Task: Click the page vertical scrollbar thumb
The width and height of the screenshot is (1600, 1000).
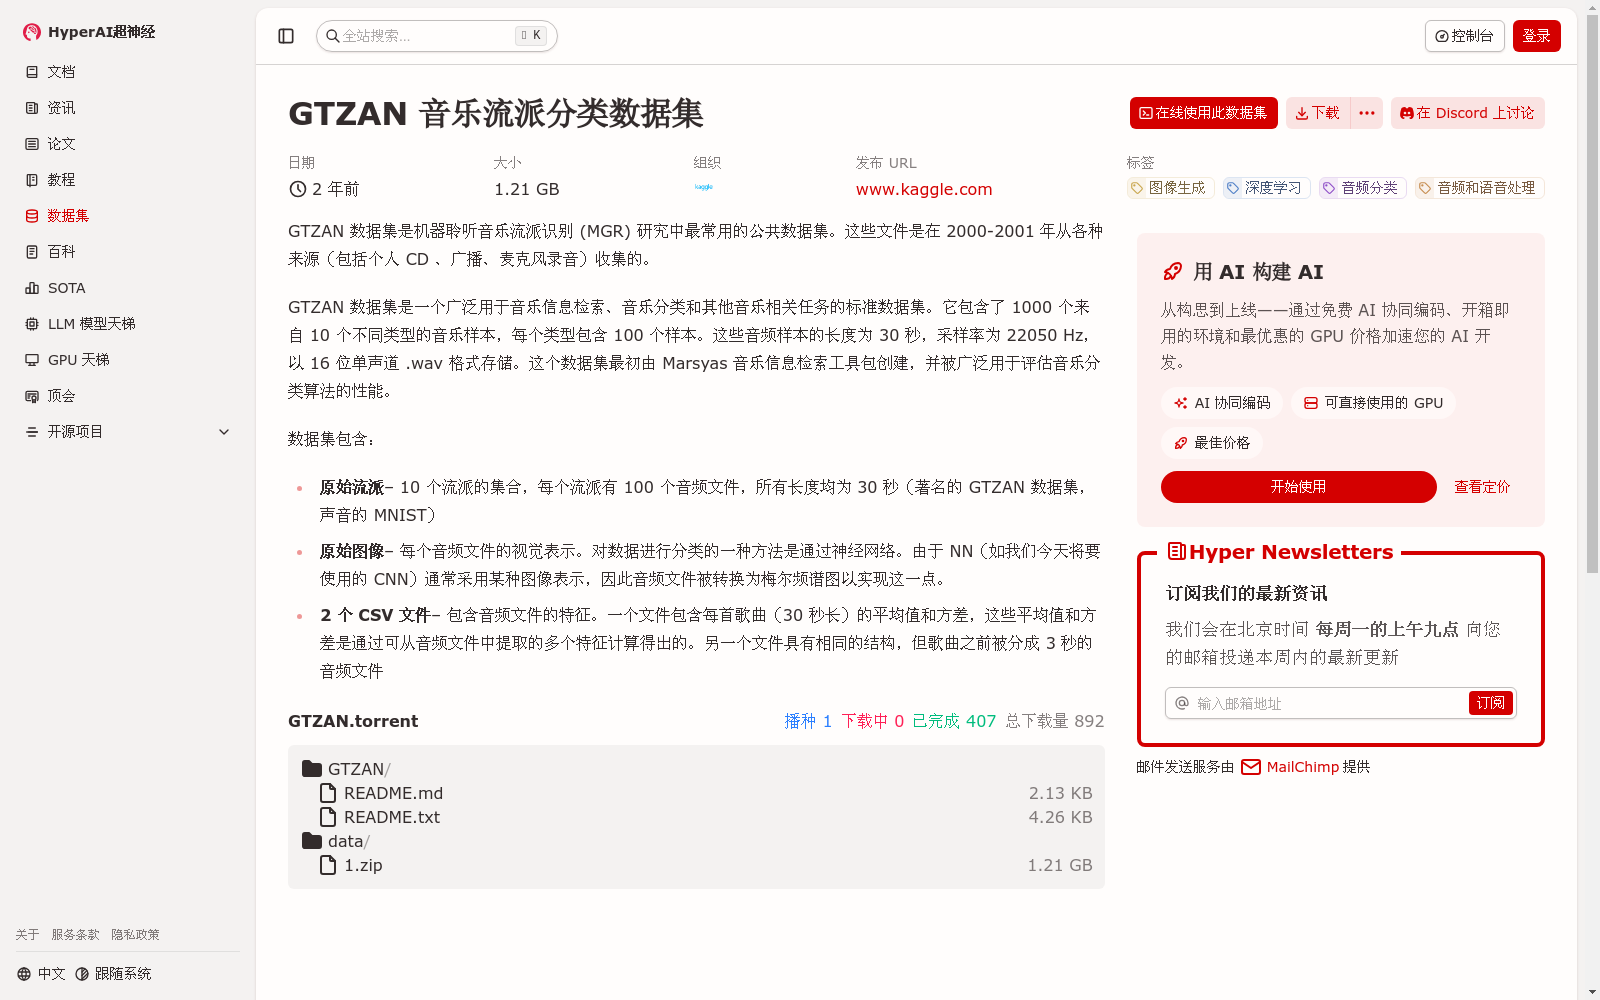Action: pyautogui.click(x=1592, y=295)
